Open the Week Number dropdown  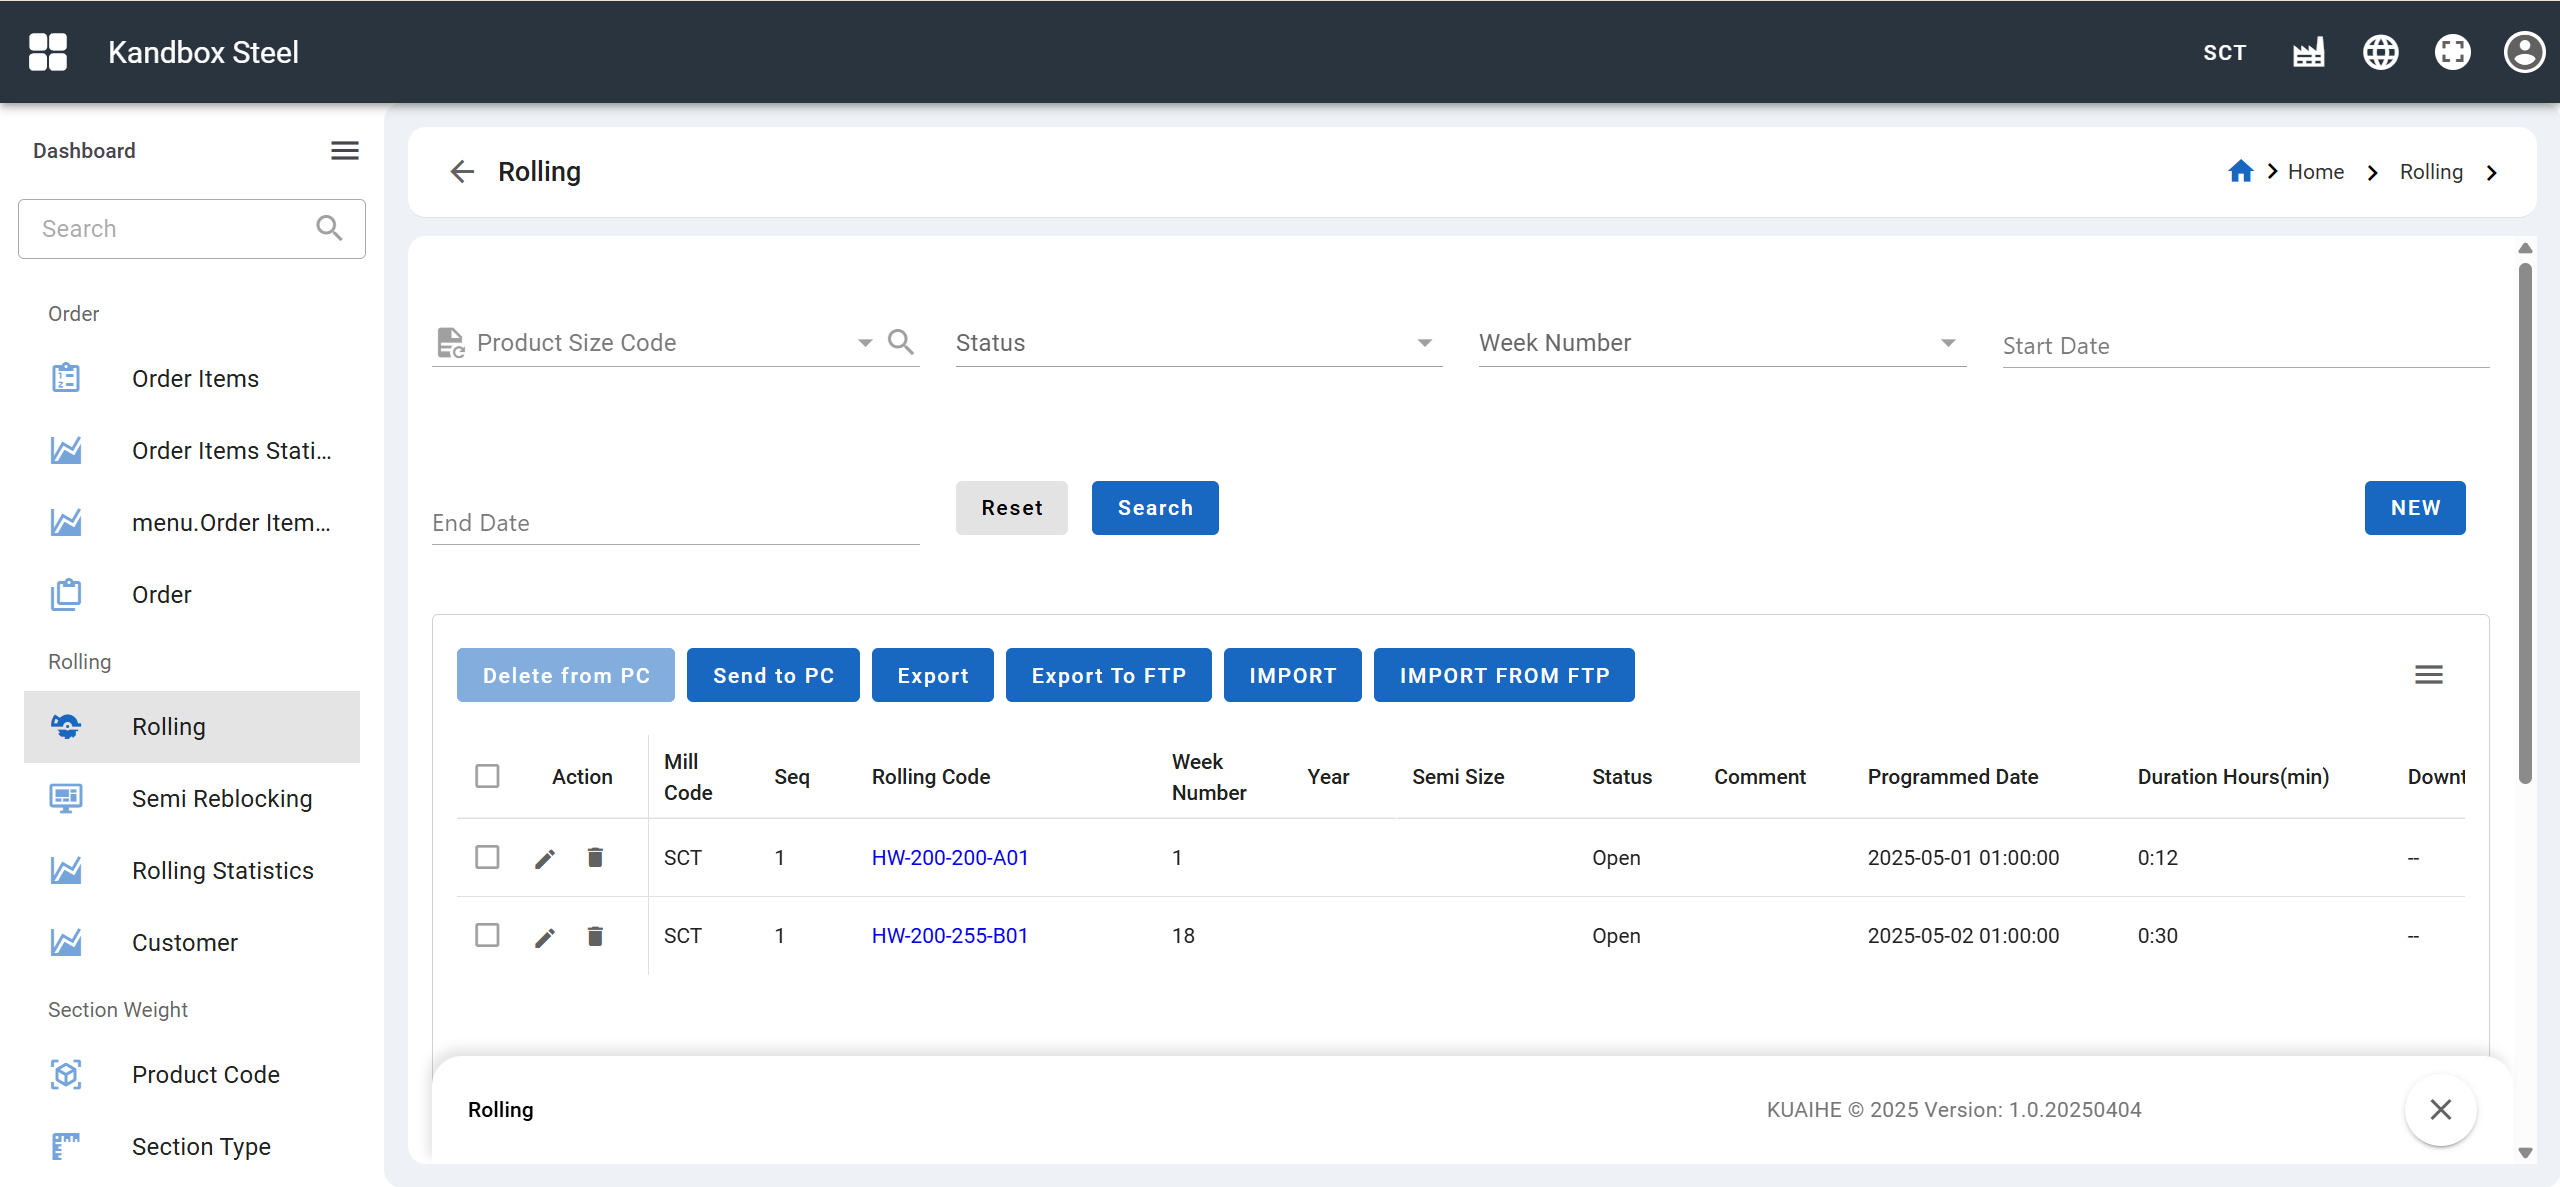click(1947, 343)
